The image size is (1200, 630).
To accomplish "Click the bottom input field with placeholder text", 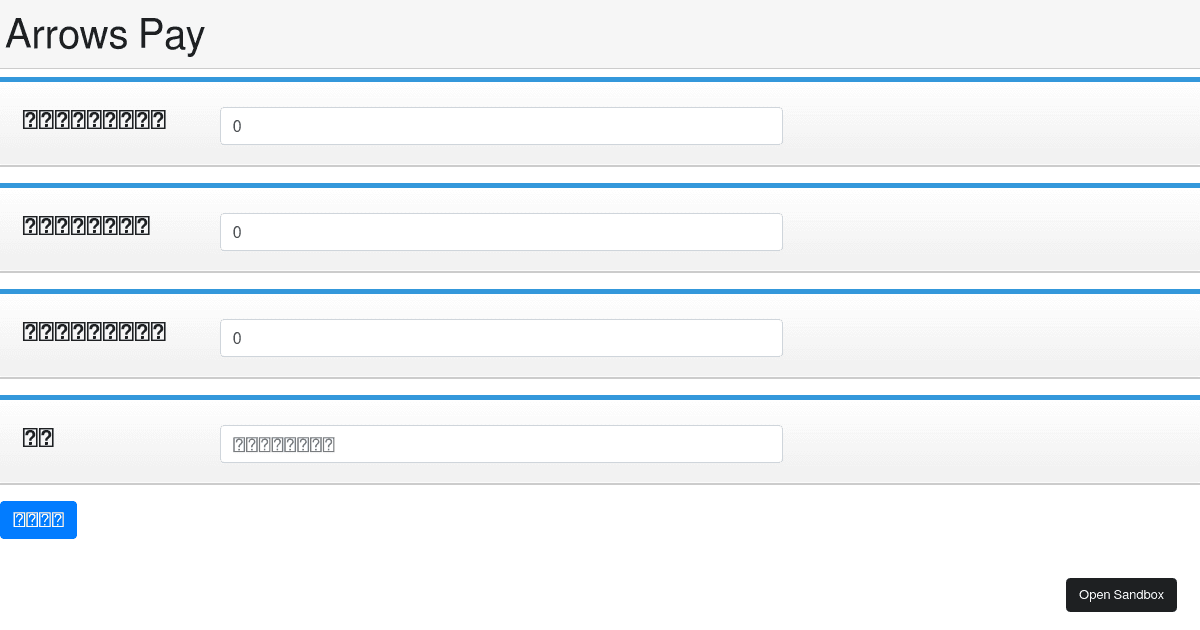I will coord(500,444).
